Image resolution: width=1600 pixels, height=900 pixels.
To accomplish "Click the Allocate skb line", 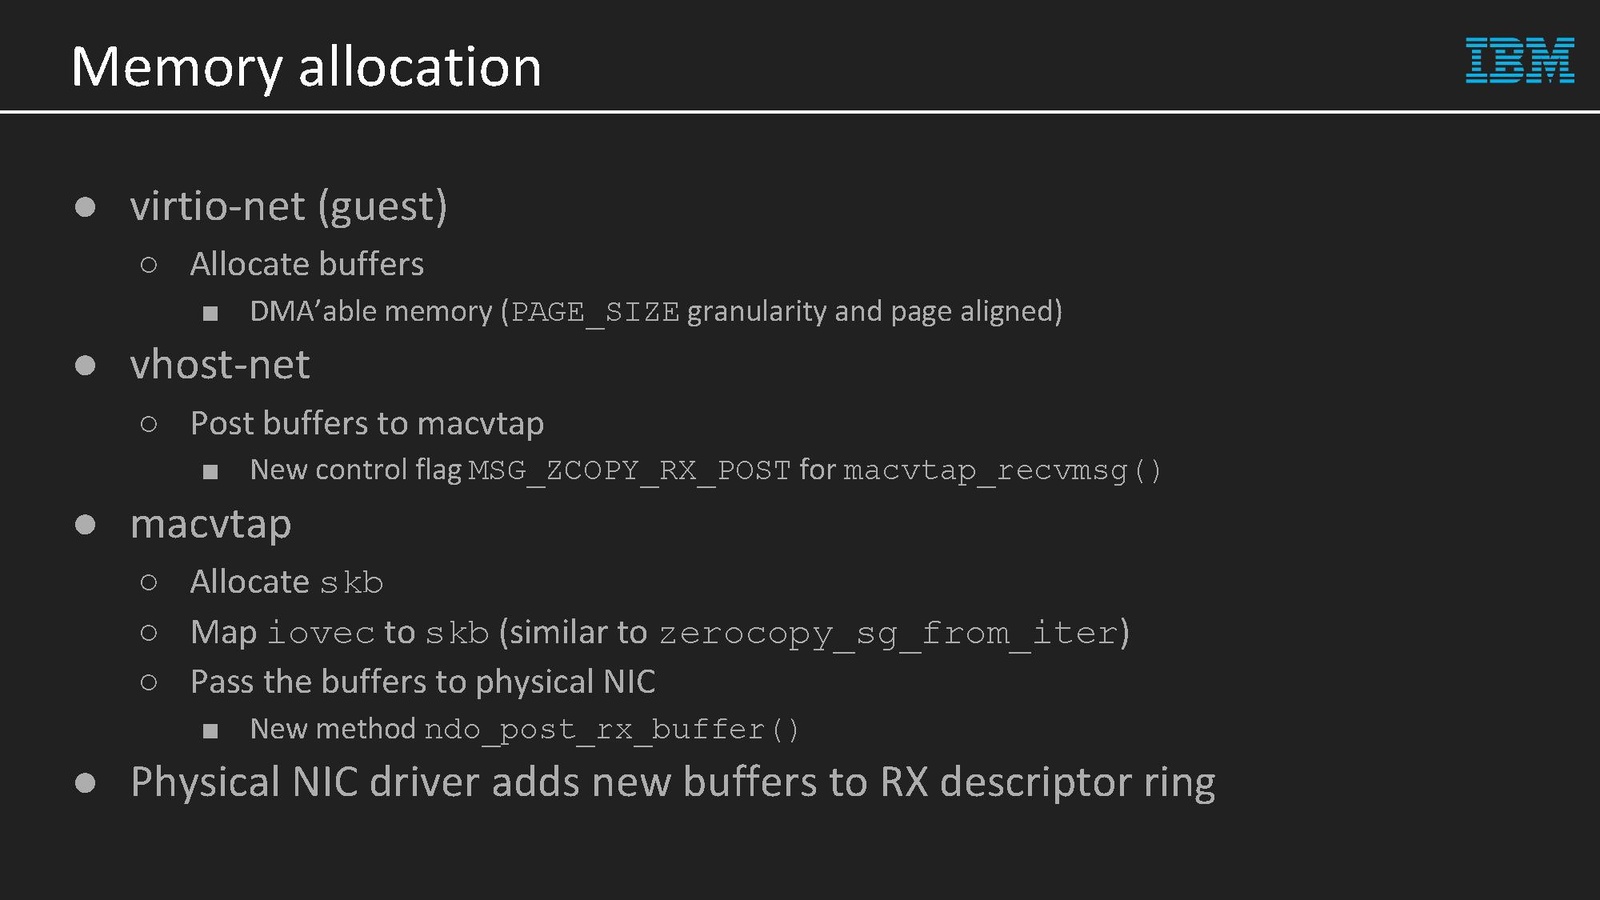I will click(x=286, y=582).
